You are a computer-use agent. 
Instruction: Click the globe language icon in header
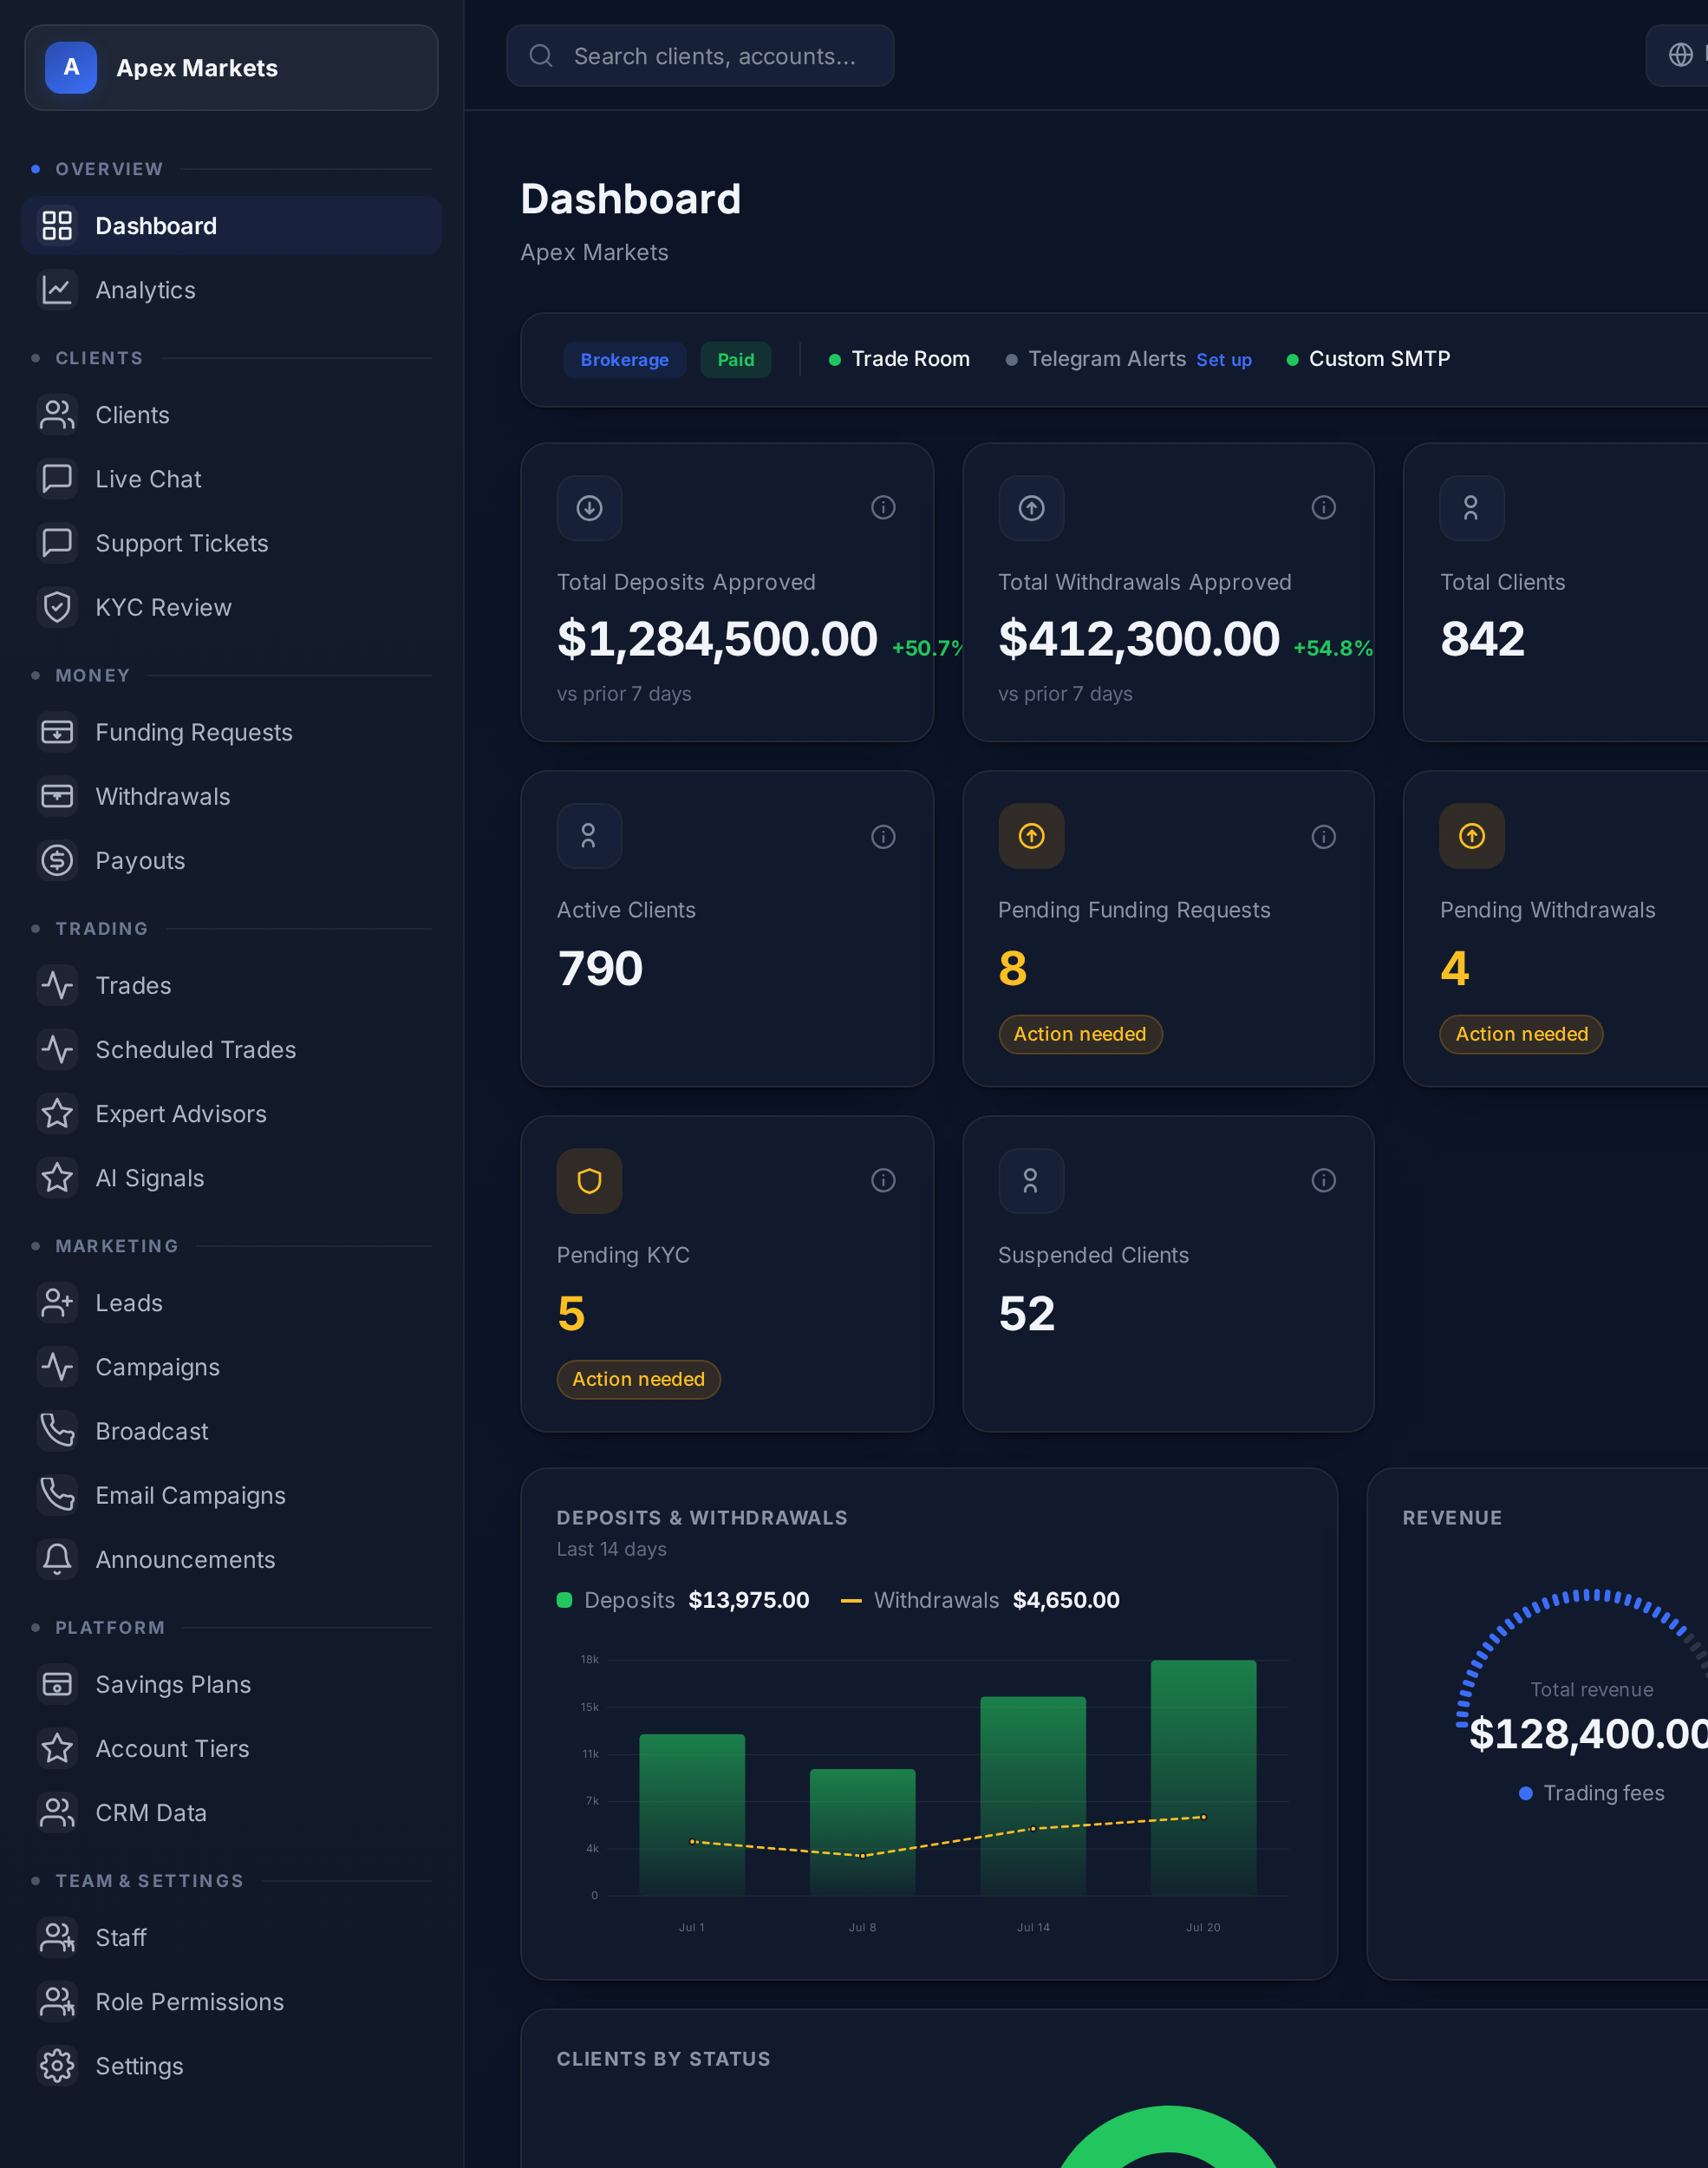pyautogui.click(x=1680, y=55)
